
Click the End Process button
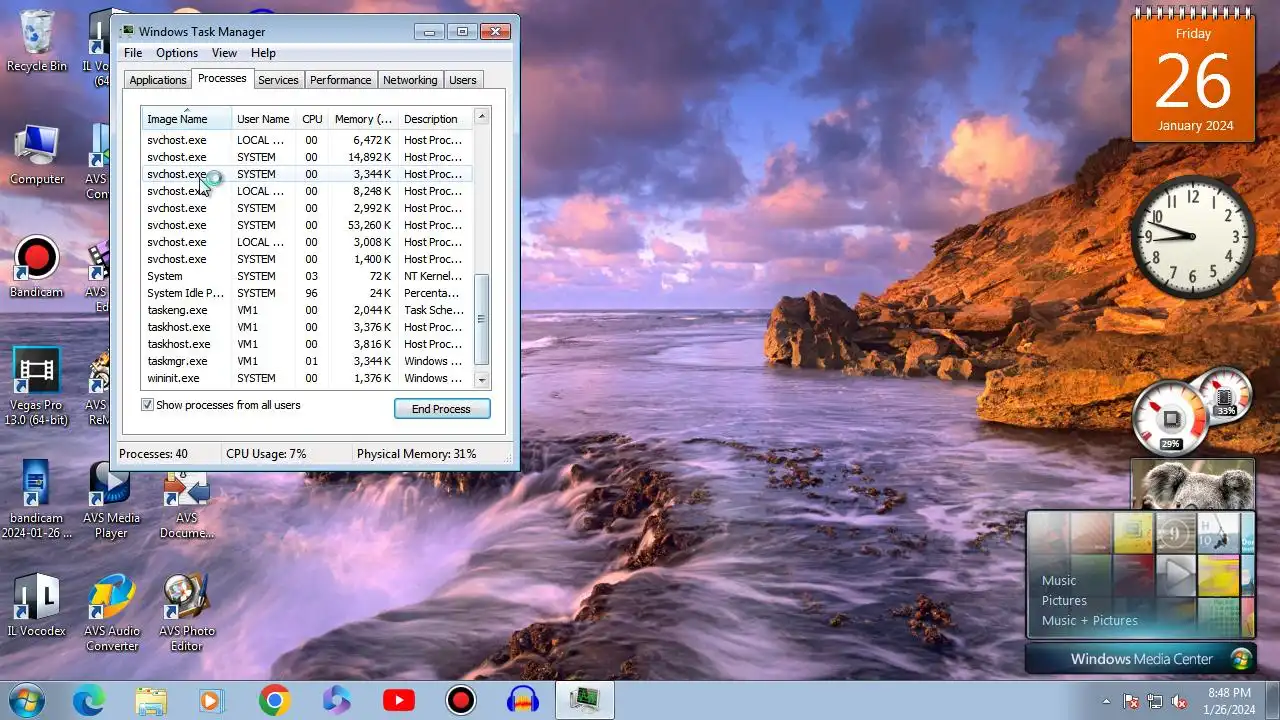442,409
